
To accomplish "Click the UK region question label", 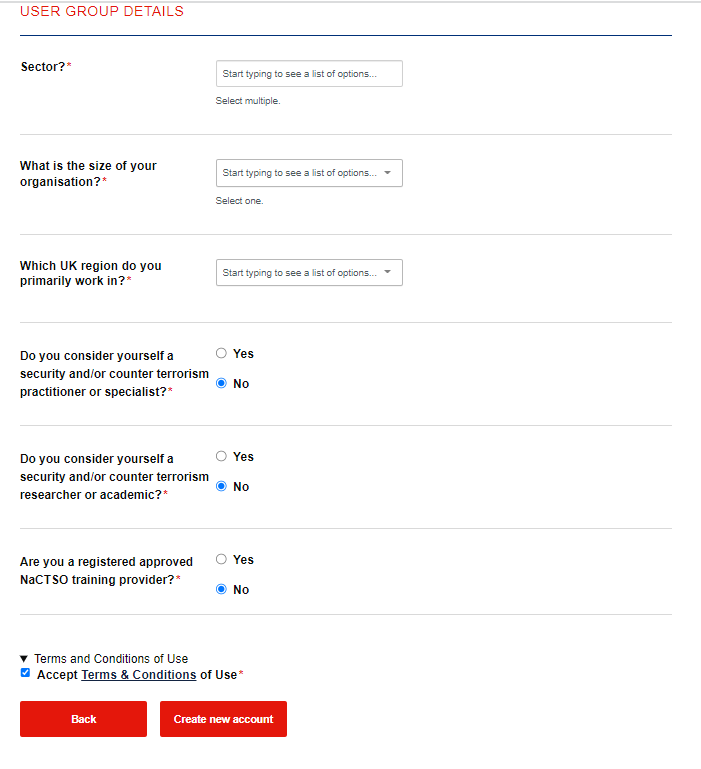I will 90,274.
